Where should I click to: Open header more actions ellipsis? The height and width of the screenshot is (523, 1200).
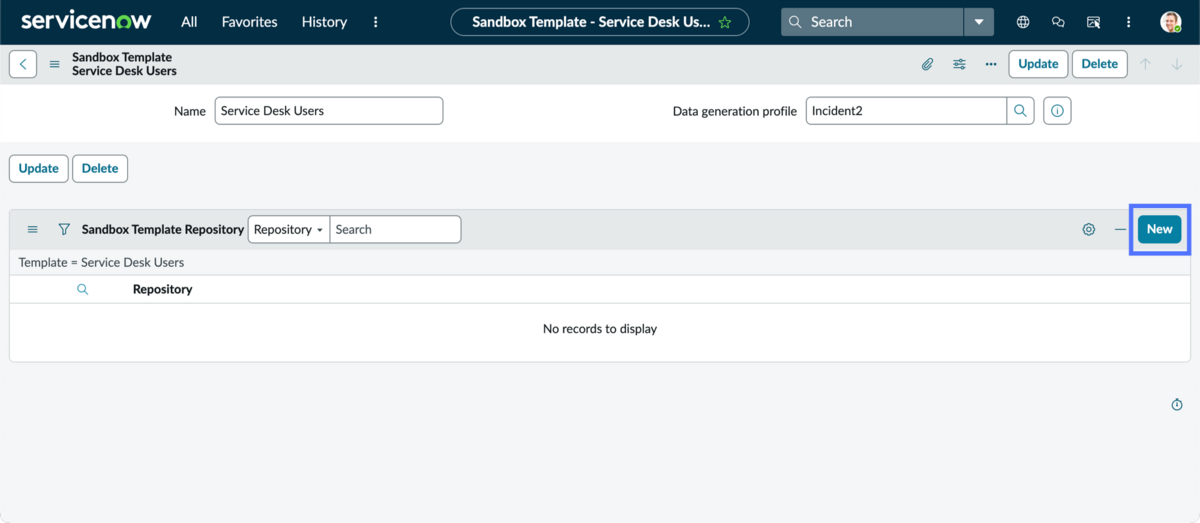click(x=991, y=64)
